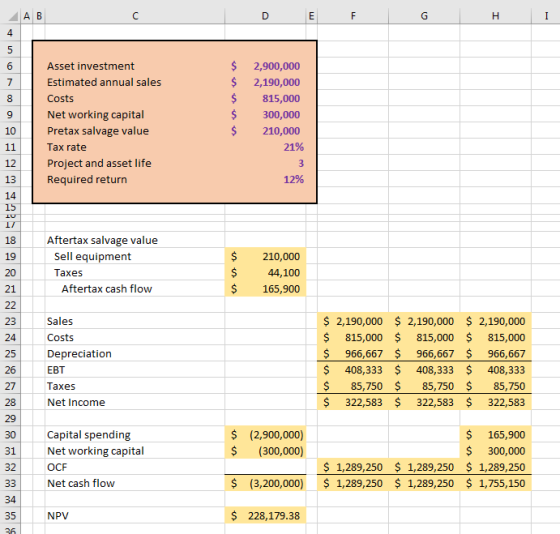The height and width of the screenshot is (534, 560).
Task: Click Estimated annual sales label
Action: pyautogui.click(x=104, y=82)
